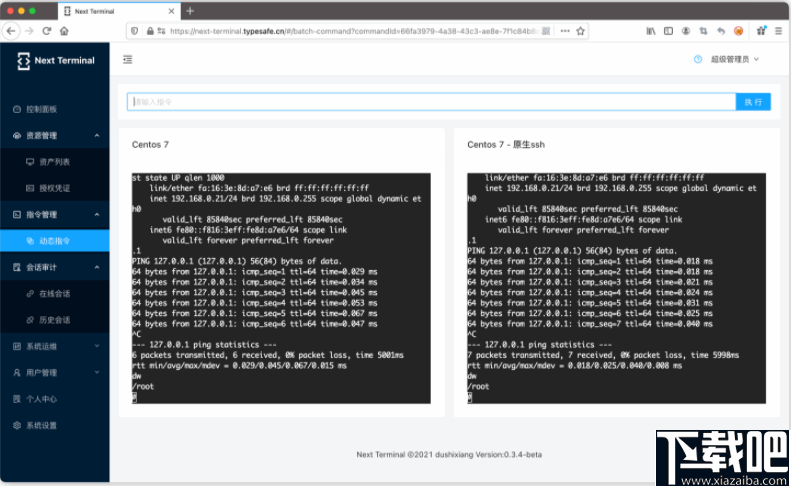791x486 pixels.
Task: Select 动态指令 menu item
Action: pos(54,241)
